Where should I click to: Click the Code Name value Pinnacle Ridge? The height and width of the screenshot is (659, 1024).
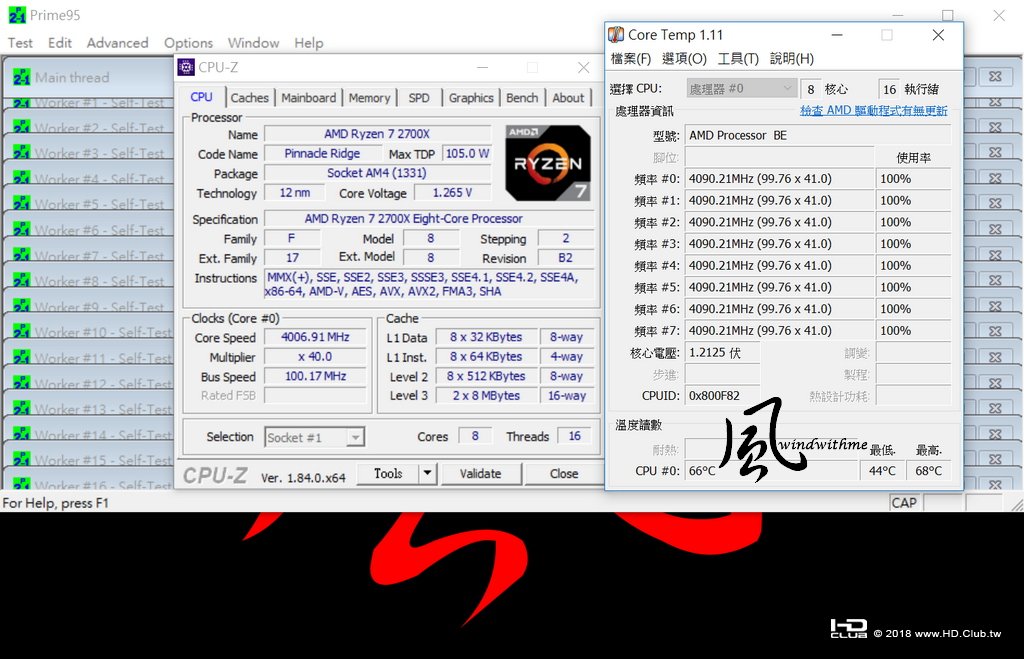322,153
